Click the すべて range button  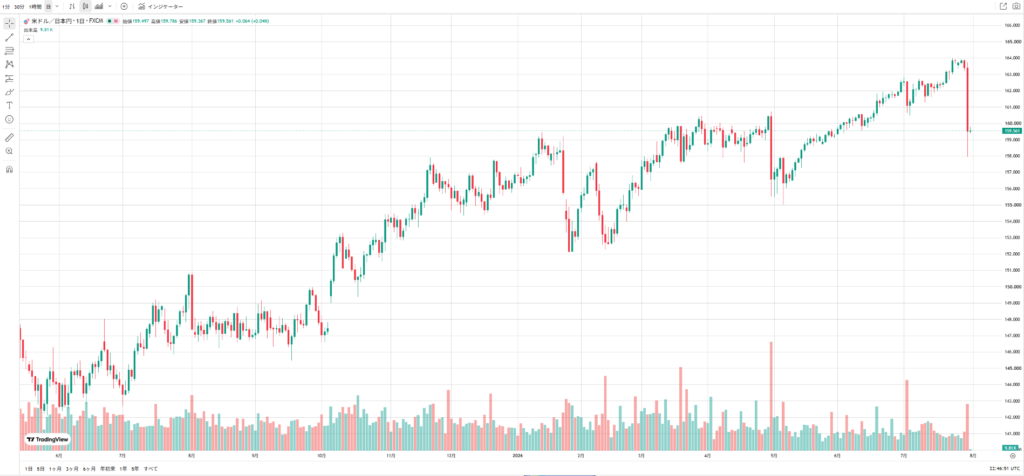(151, 469)
